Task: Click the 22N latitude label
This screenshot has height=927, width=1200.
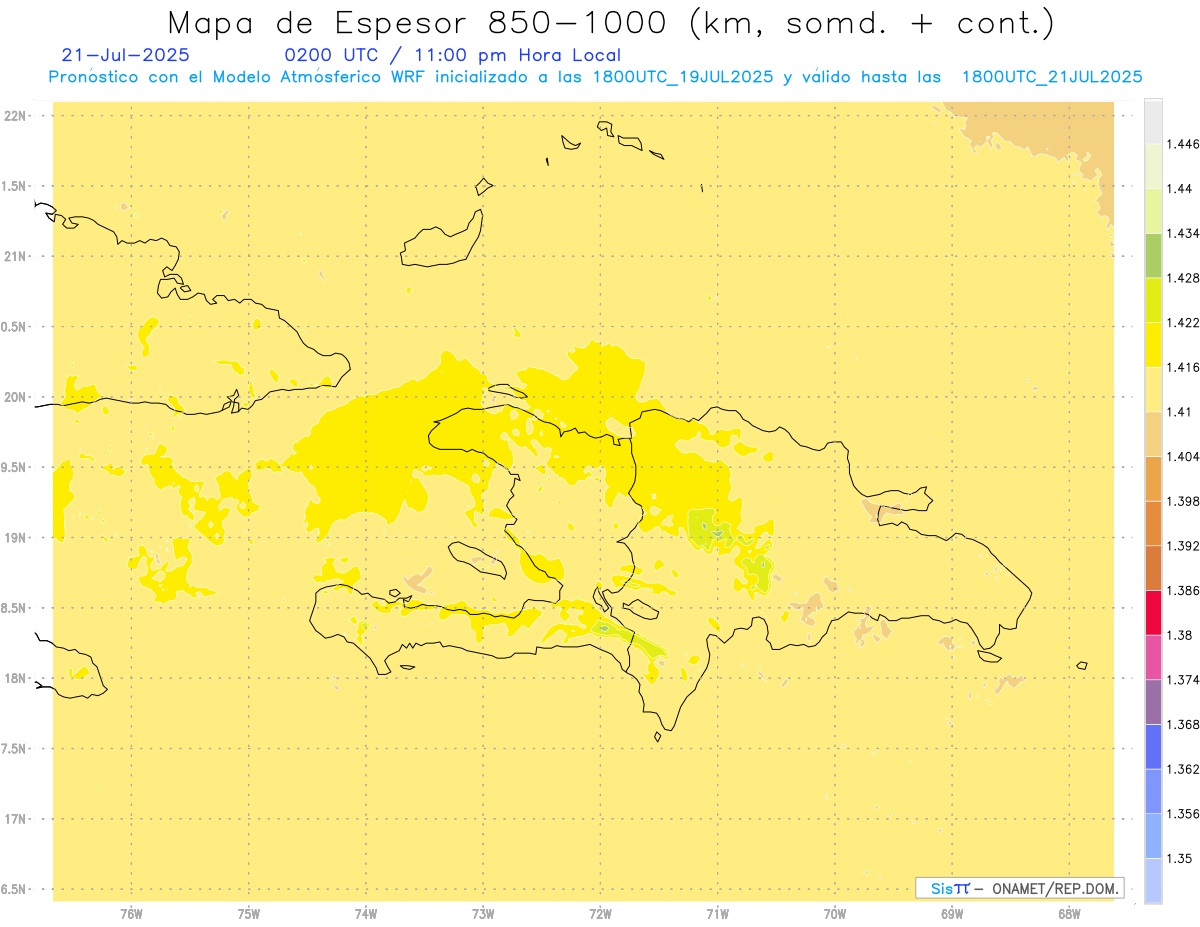Action: coord(16,116)
